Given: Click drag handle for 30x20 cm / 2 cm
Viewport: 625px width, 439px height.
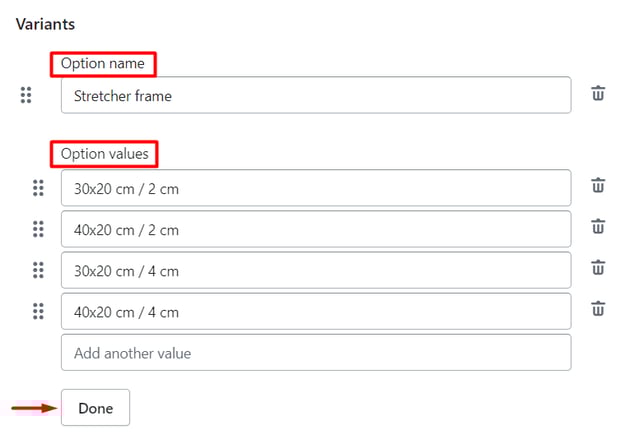Looking at the screenshot, I should [38, 188].
